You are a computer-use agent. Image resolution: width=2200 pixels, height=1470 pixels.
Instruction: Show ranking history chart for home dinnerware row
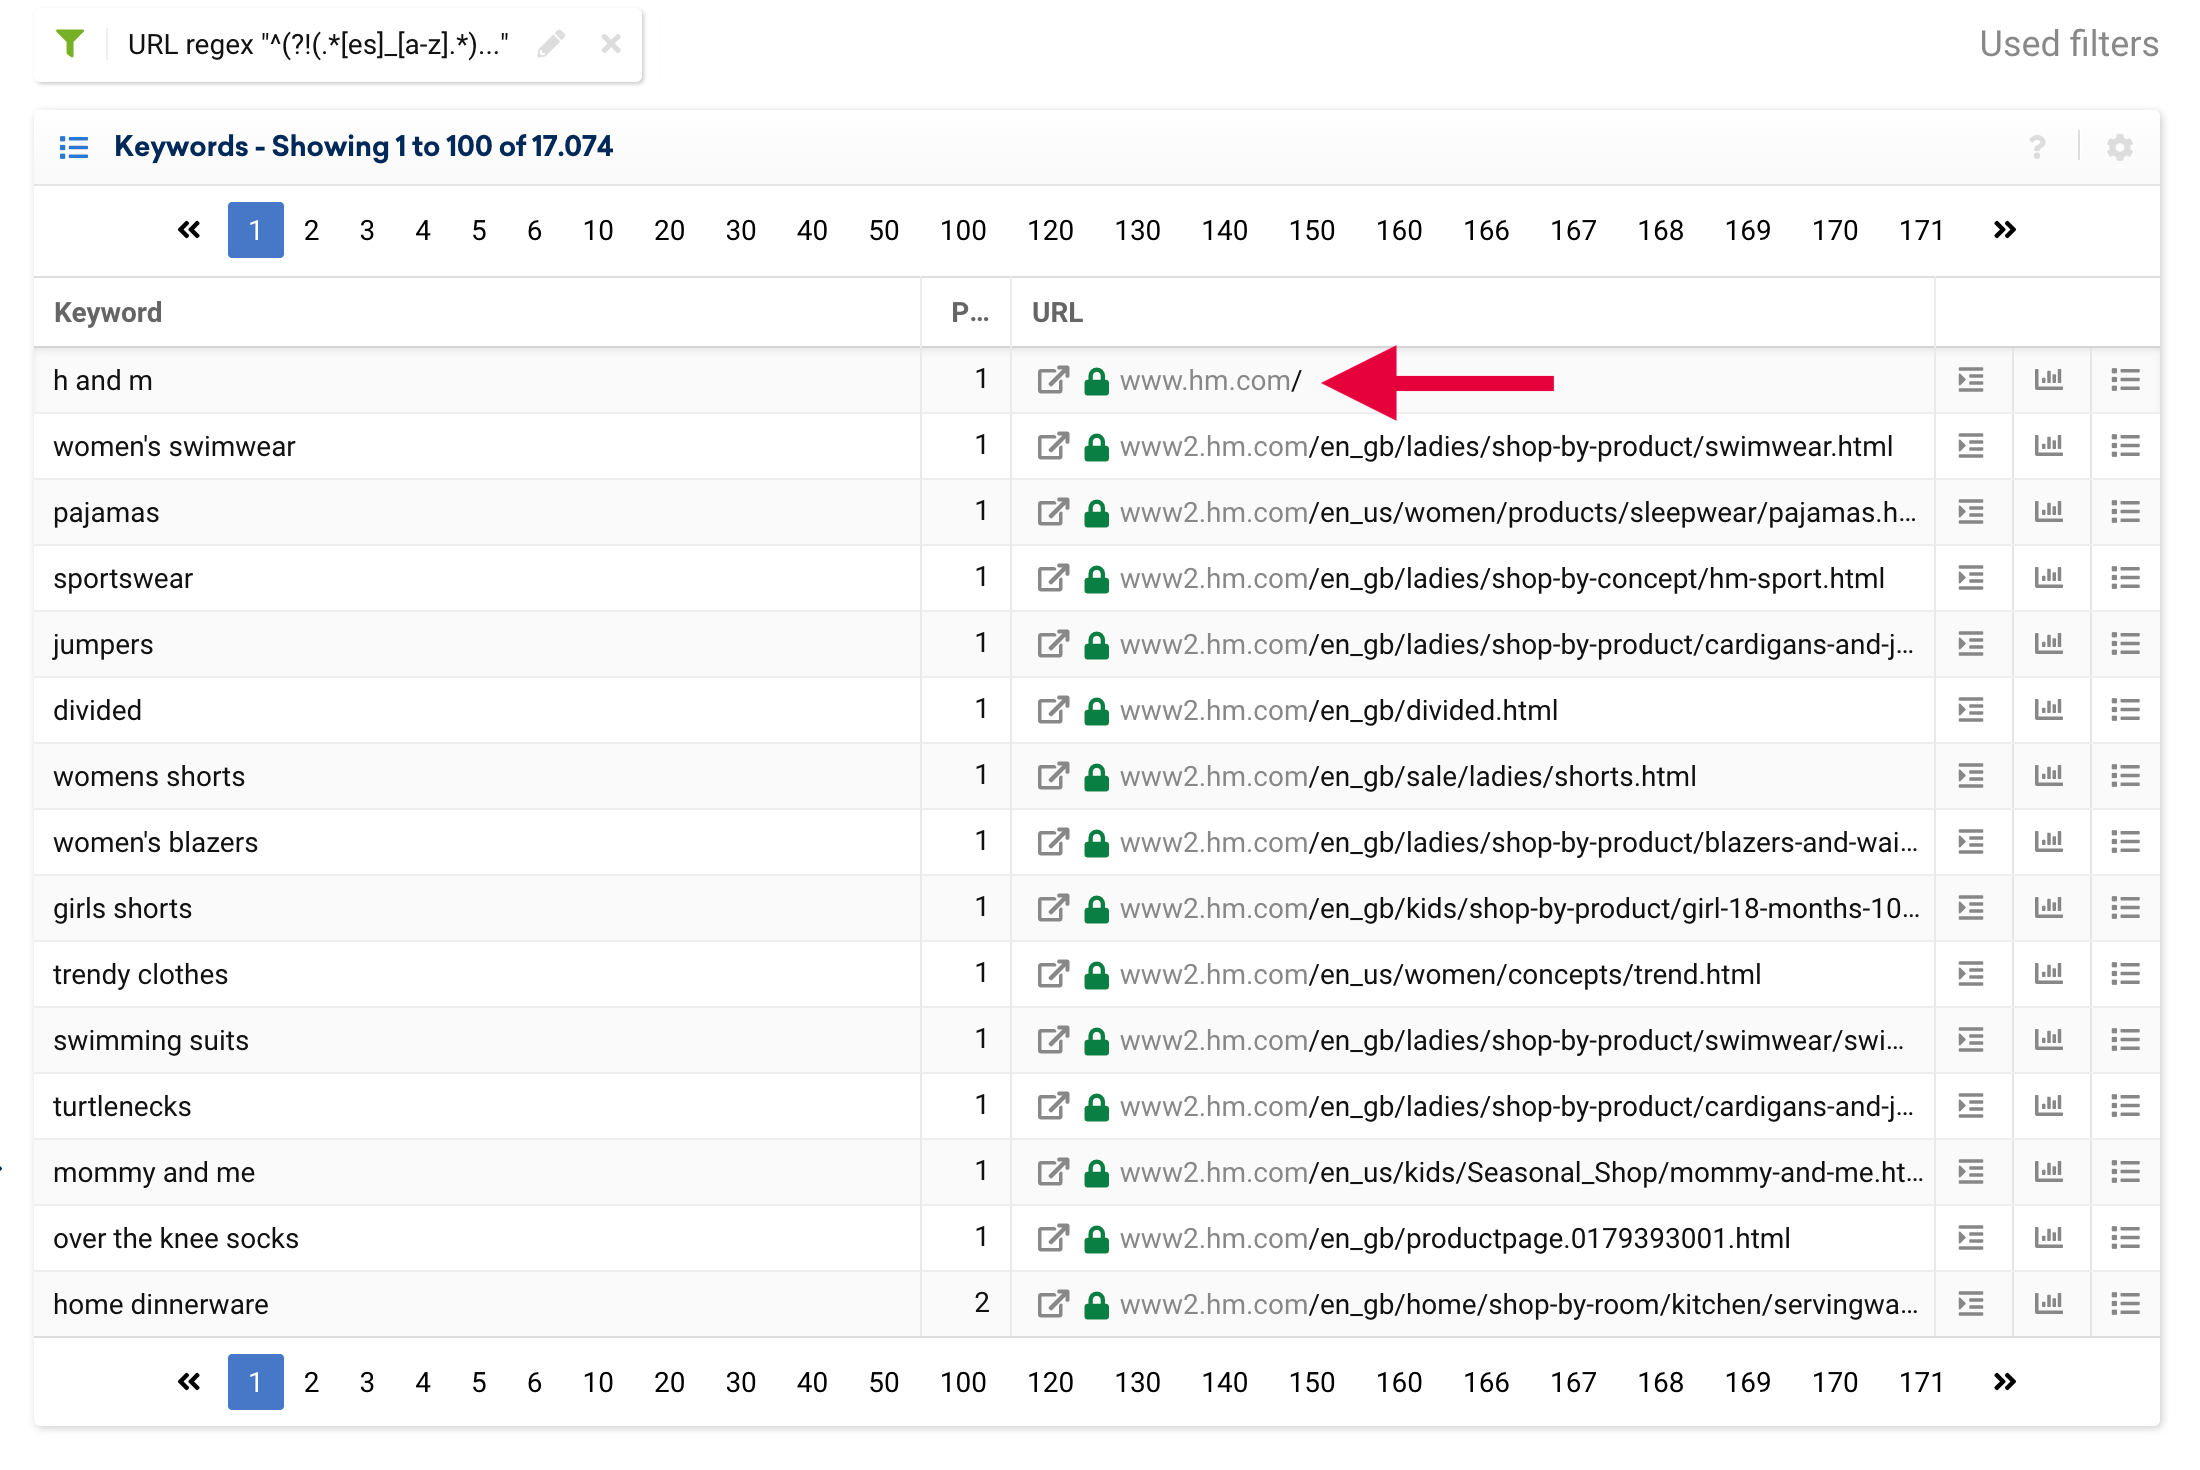2049,1304
